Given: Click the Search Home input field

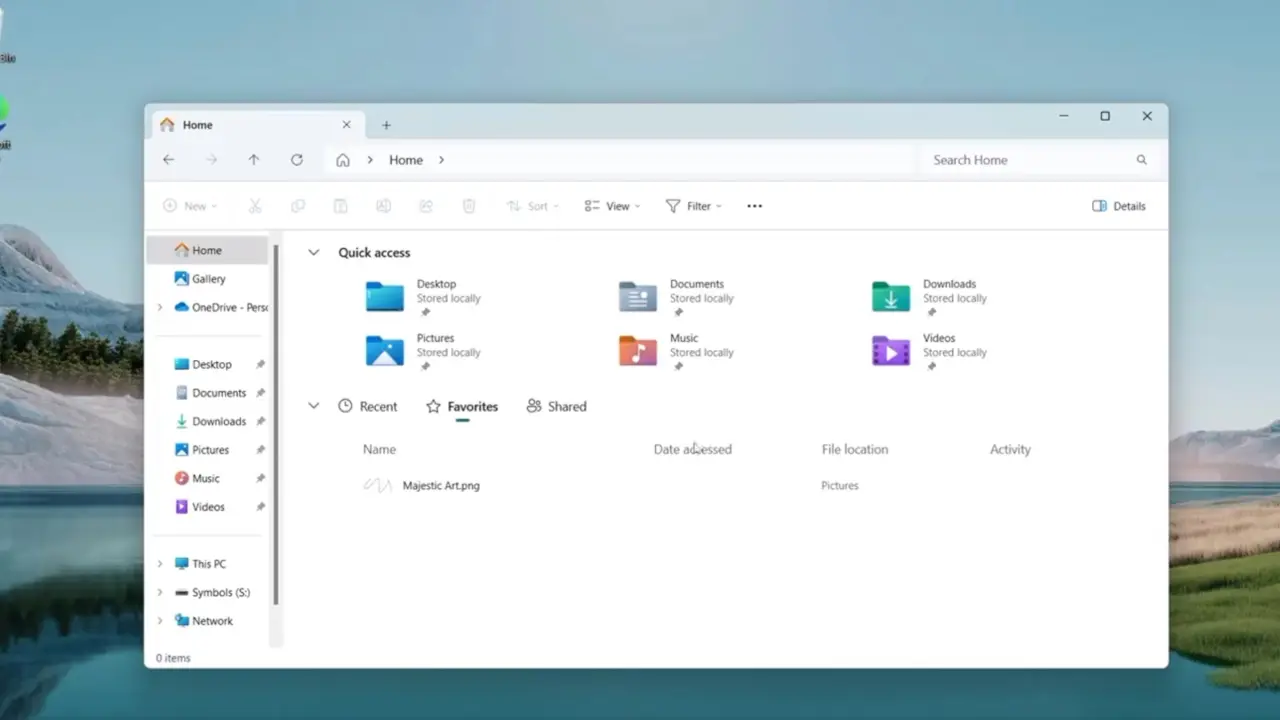Looking at the screenshot, I should [x=1030, y=160].
